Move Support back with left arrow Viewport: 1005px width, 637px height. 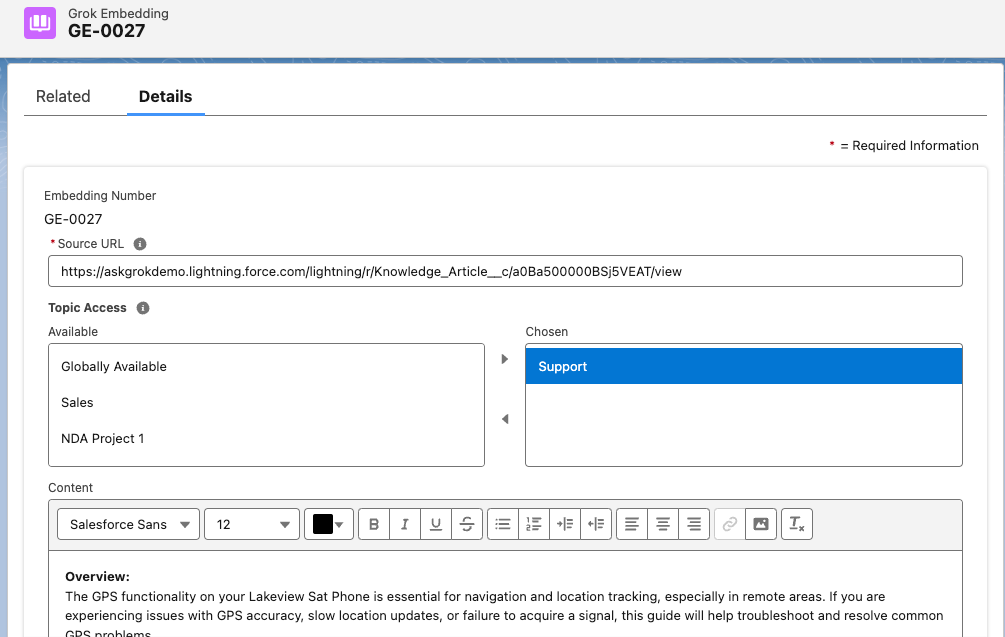[x=505, y=419]
